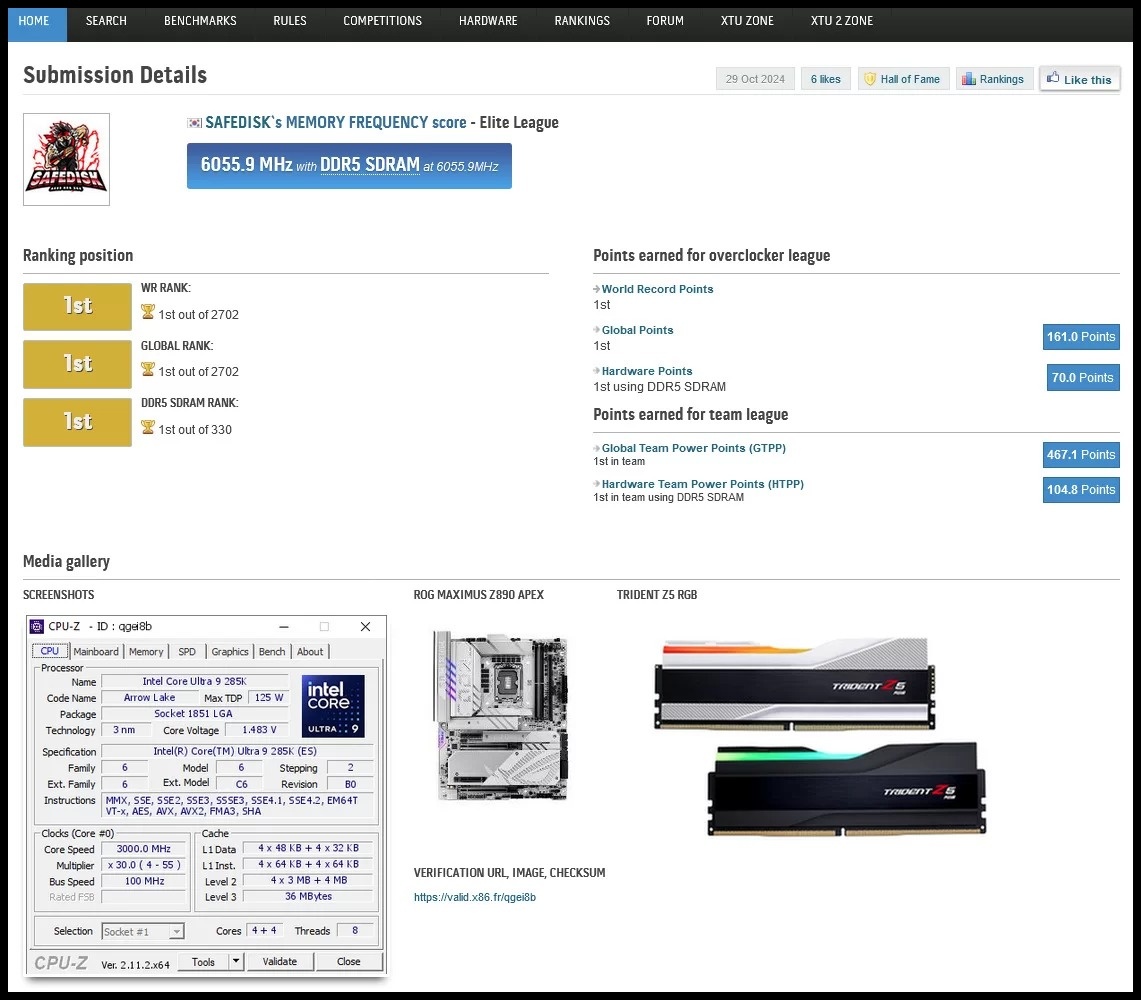Open Hardware Team Power Points (HTPP) link
This screenshot has width=1141, height=1000.
tap(702, 484)
